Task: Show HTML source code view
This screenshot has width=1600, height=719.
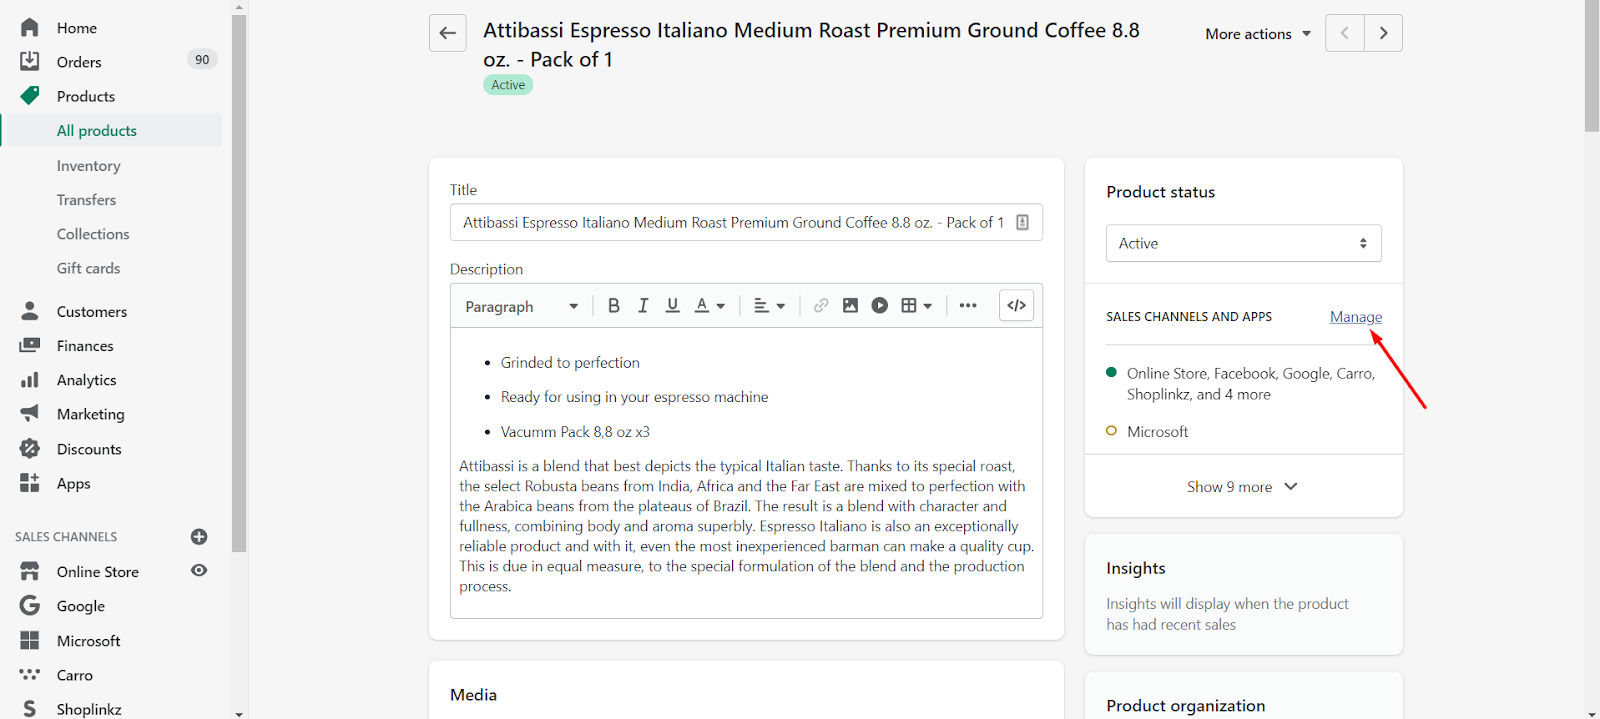Action: pyautogui.click(x=1017, y=306)
